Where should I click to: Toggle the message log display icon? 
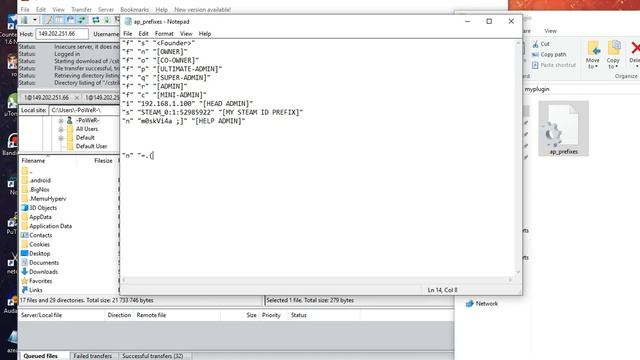[x=48, y=20]
